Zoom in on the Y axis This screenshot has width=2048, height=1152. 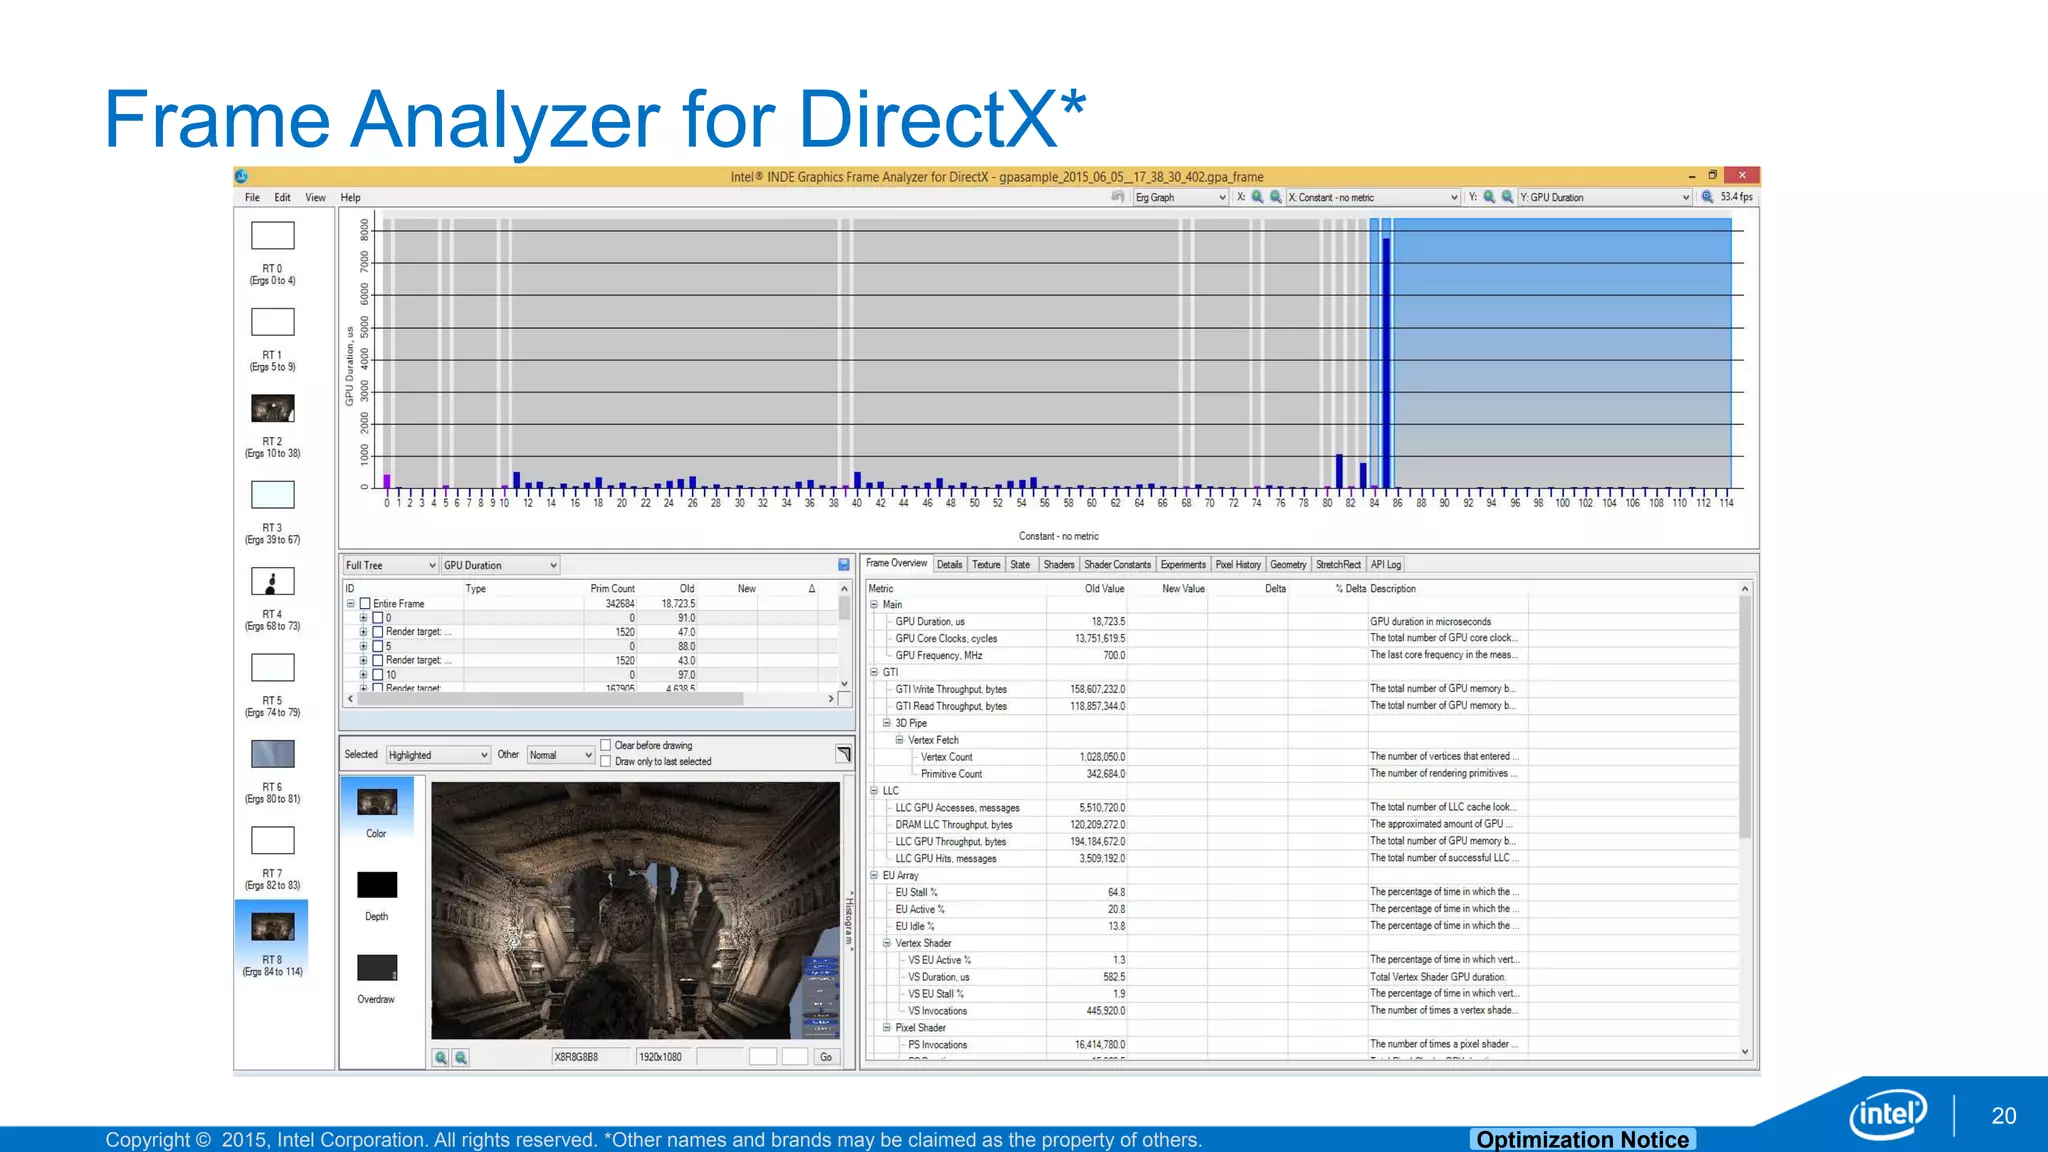pyautogui.click(x=1489, y=197)
